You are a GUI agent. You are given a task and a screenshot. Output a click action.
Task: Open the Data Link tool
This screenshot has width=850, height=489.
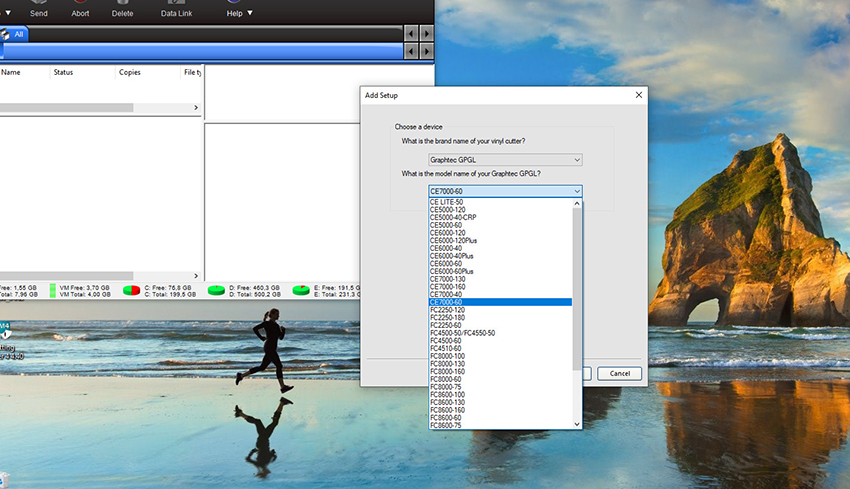tap(177, 10)
